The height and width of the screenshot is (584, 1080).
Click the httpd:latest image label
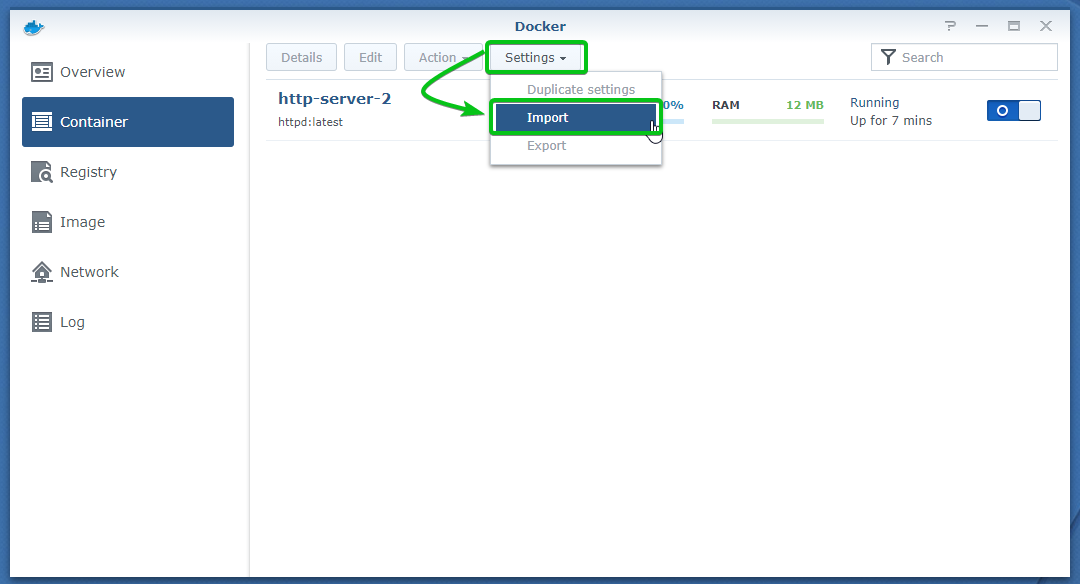[311, 122]
